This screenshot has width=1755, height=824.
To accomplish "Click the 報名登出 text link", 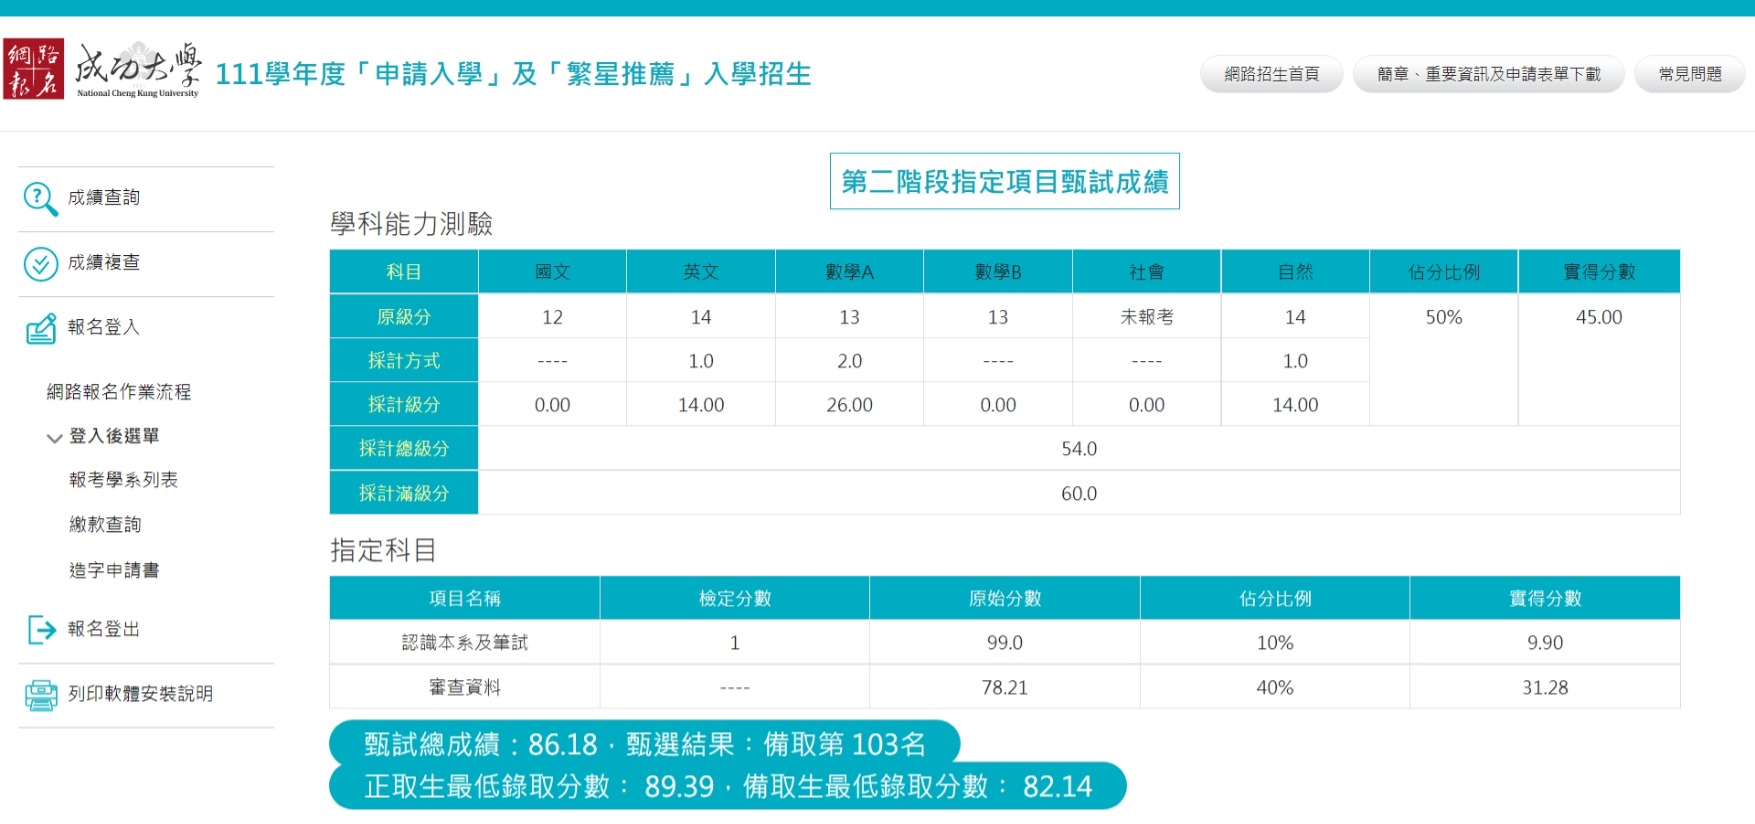I will pyautogui.click(x=104, y=629).
